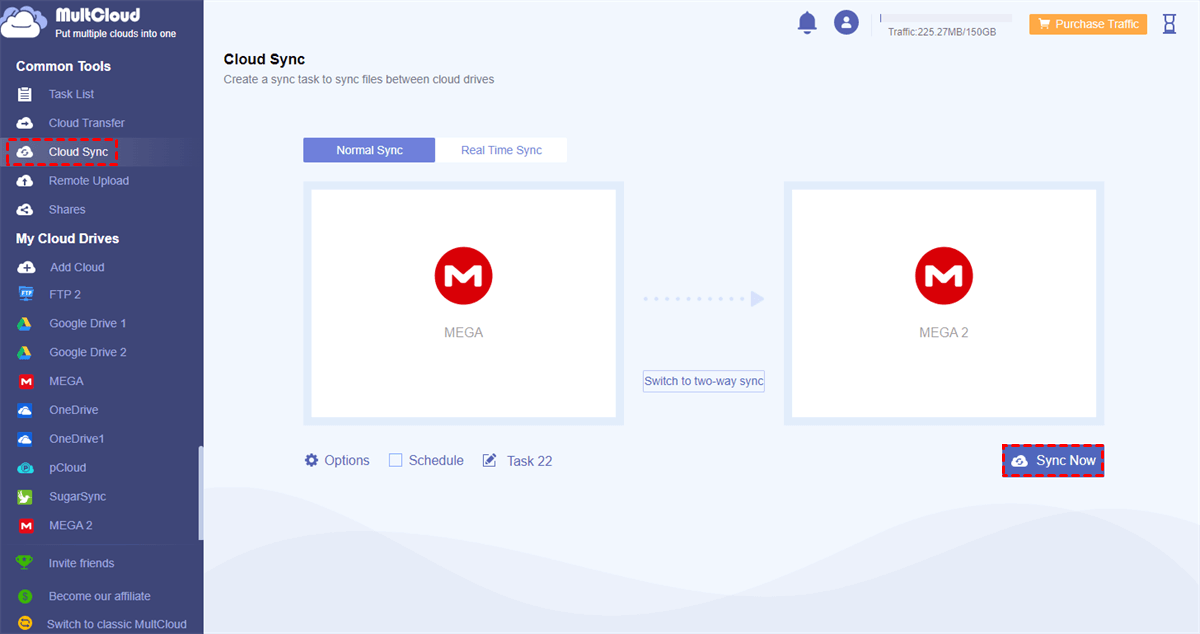Click the Options gear icon
Viewport: 1200px width, 634px height.
click(311, 460)
